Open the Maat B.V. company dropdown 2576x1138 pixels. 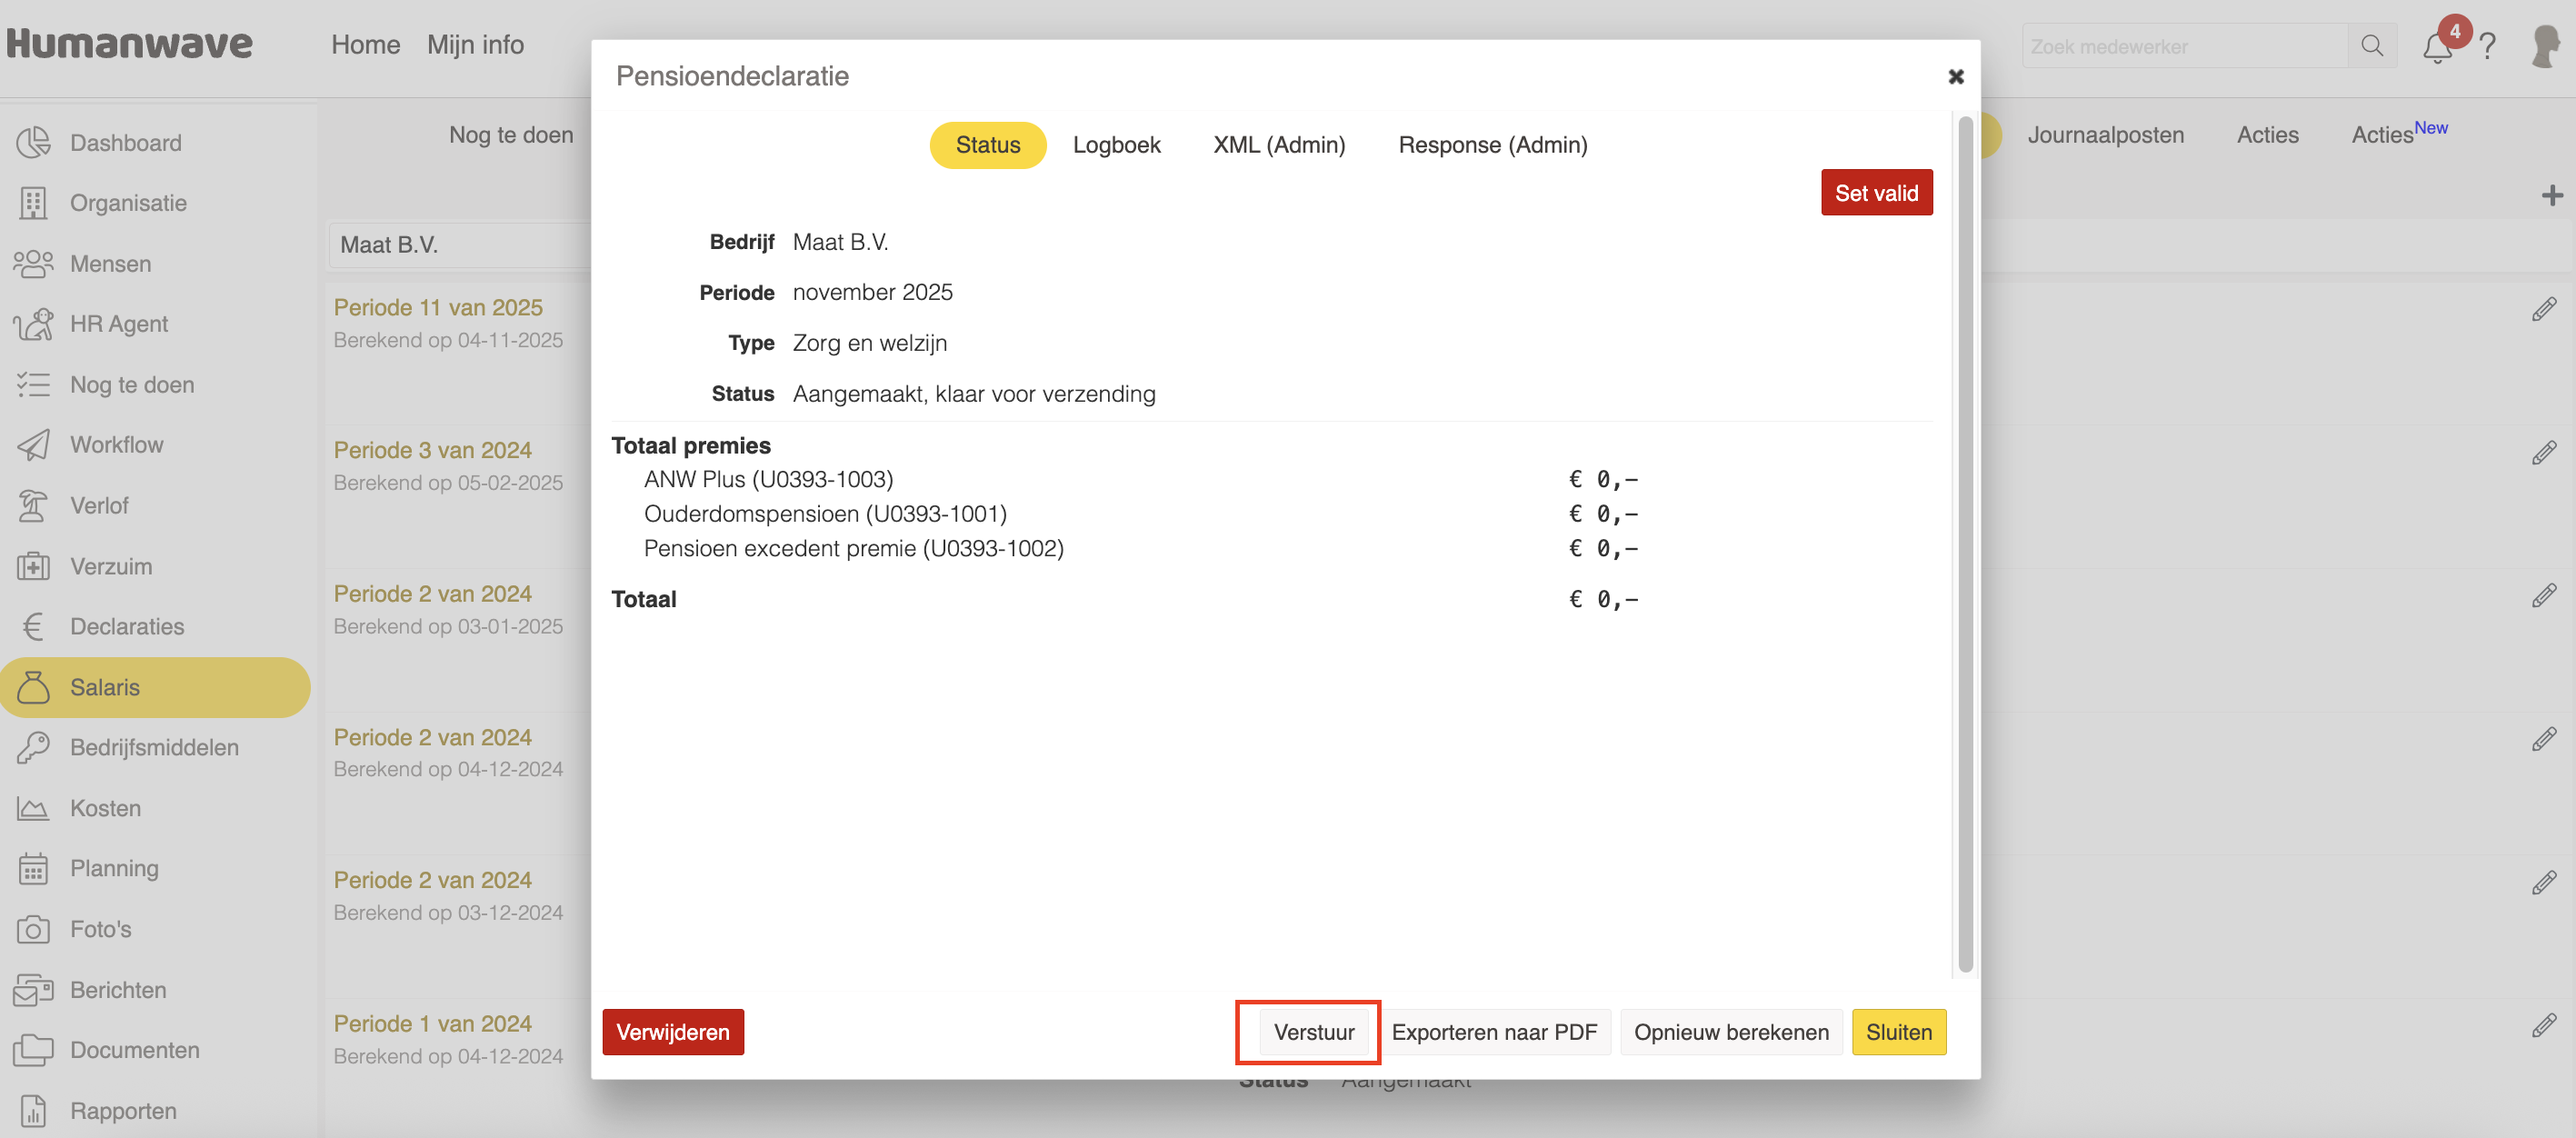point(460,245)
